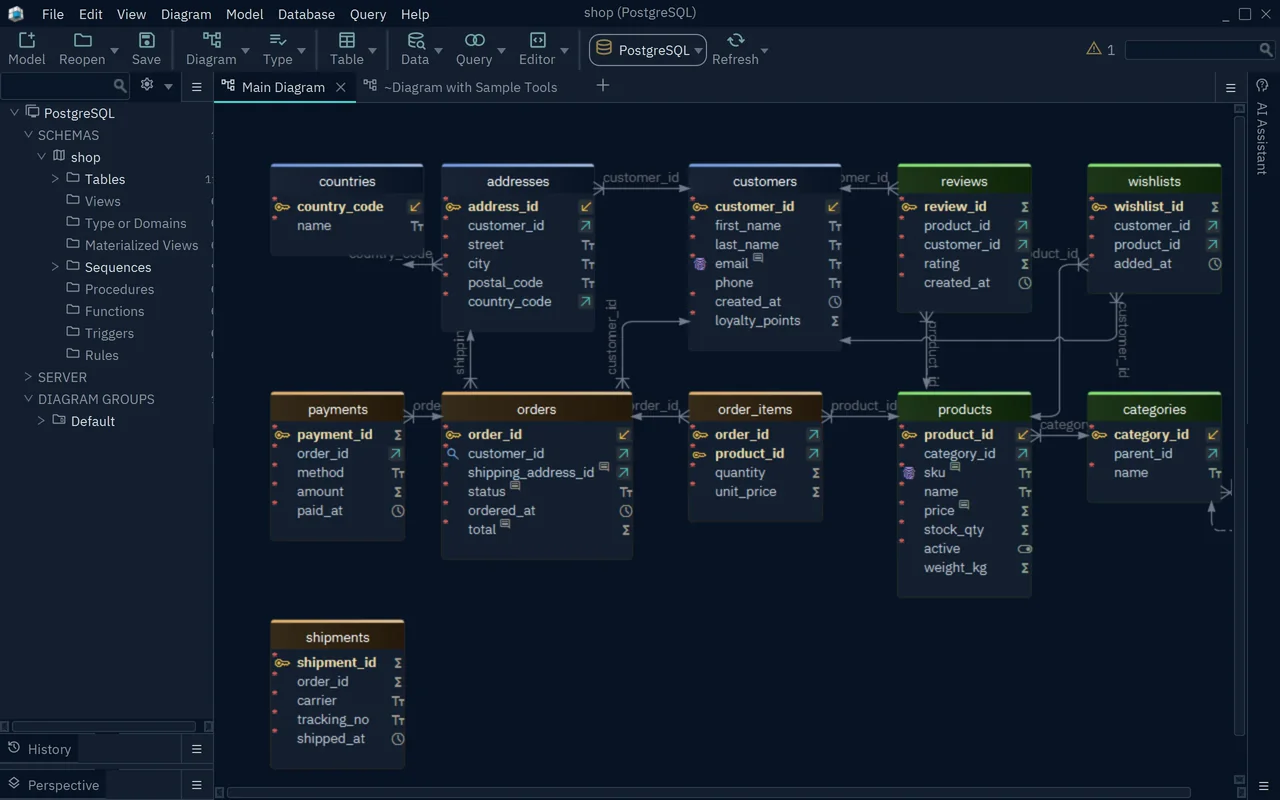Click the Reopen folder icon
Image resolution: width=1280 pixels, height=800 pixels.
click(83, 40)
